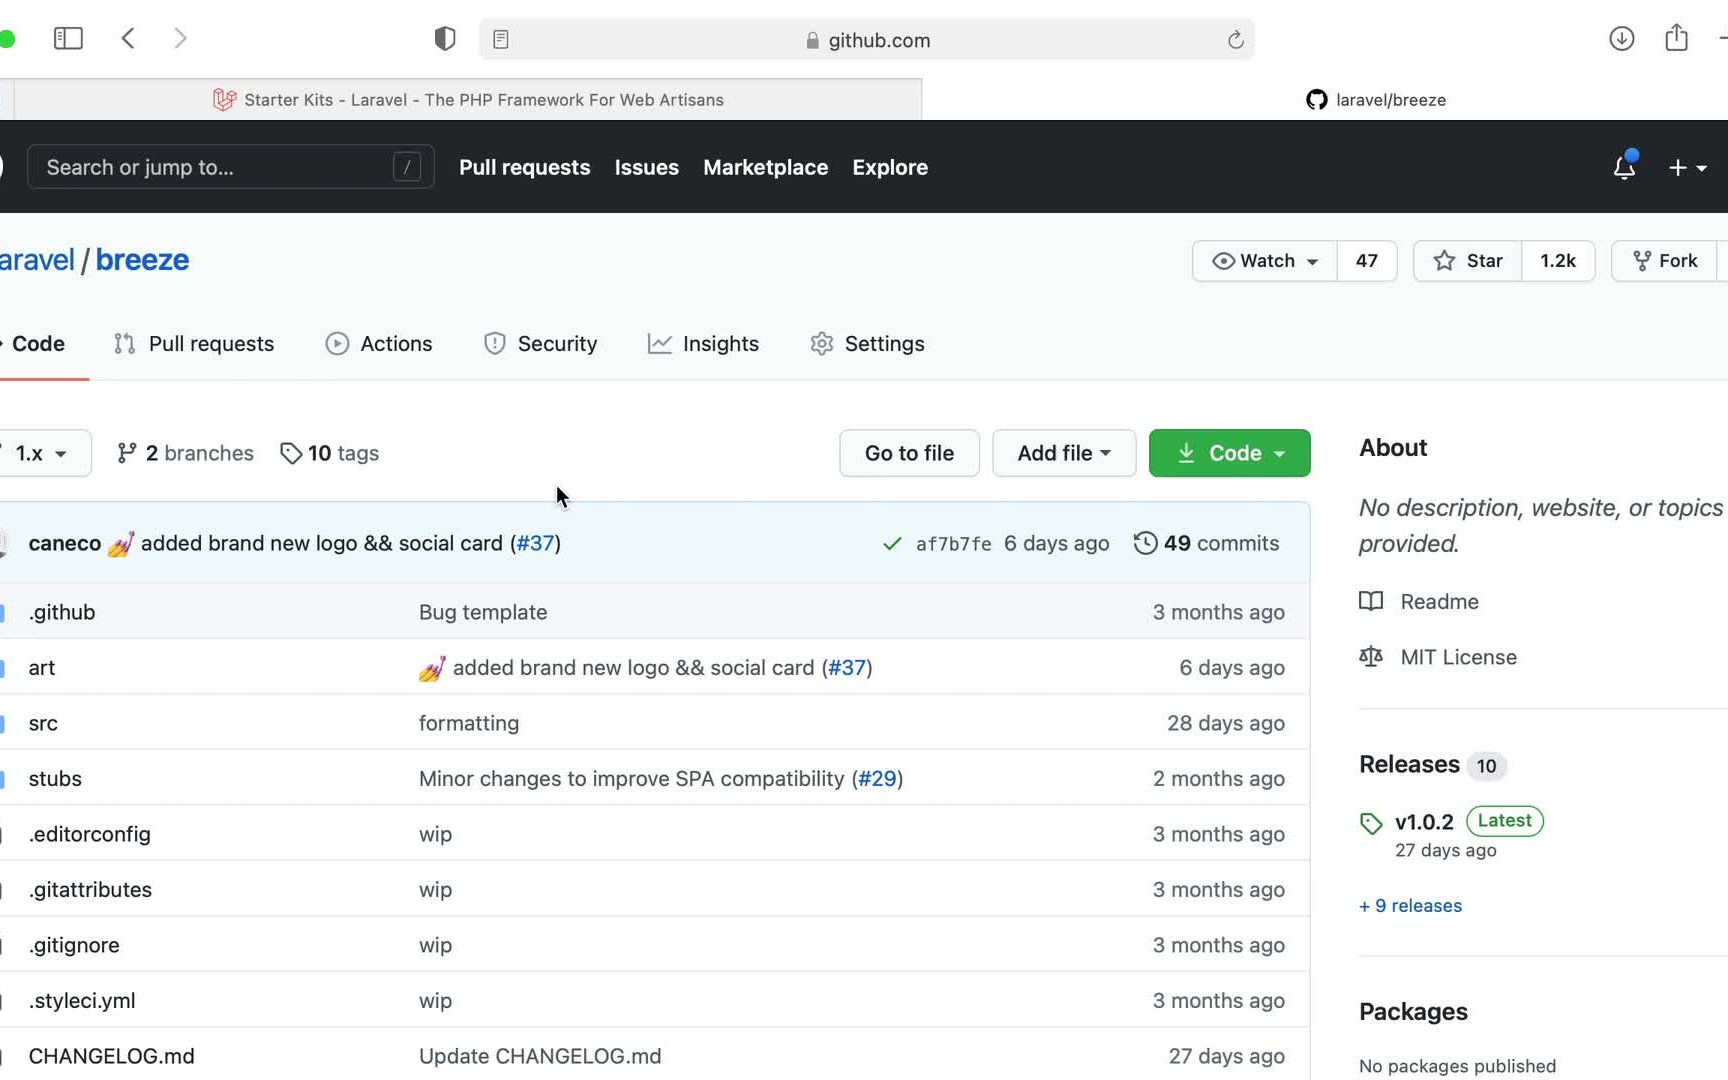Open Pull requests in top navigation
The width and height of the screenshot is (1728, 1080).
tap(524, 167)
